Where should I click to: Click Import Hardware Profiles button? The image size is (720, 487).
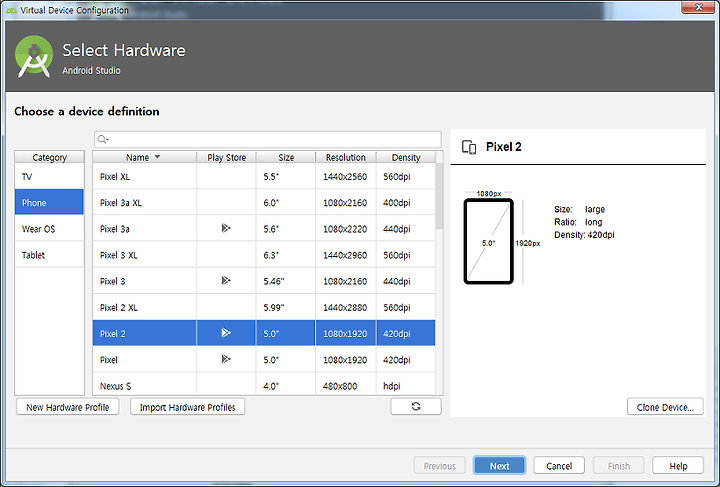coord(187,407)
